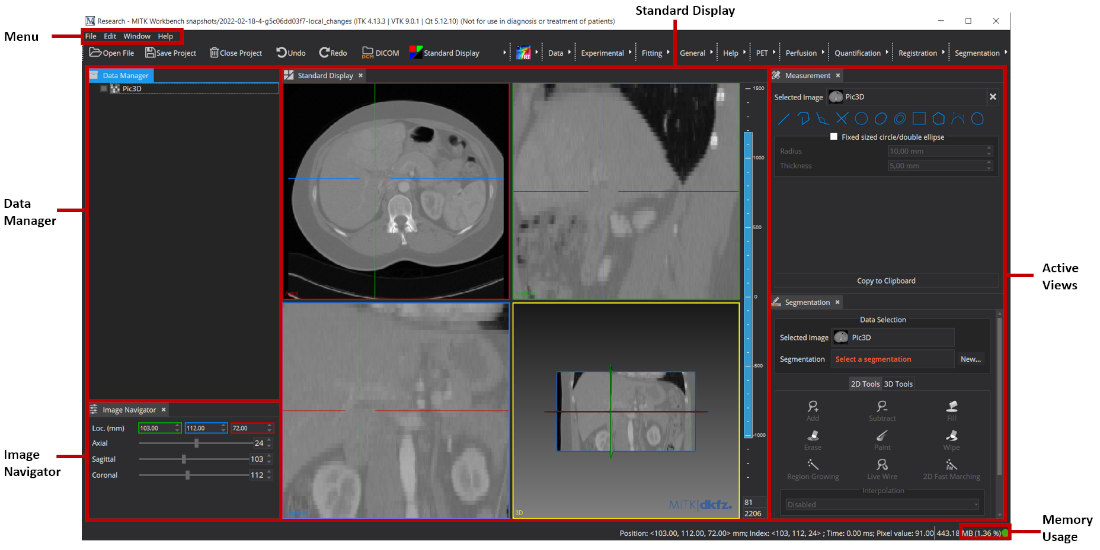Open the Edit menu
The width and height of the screenshot is (1100, 550).
click(109, 36)
